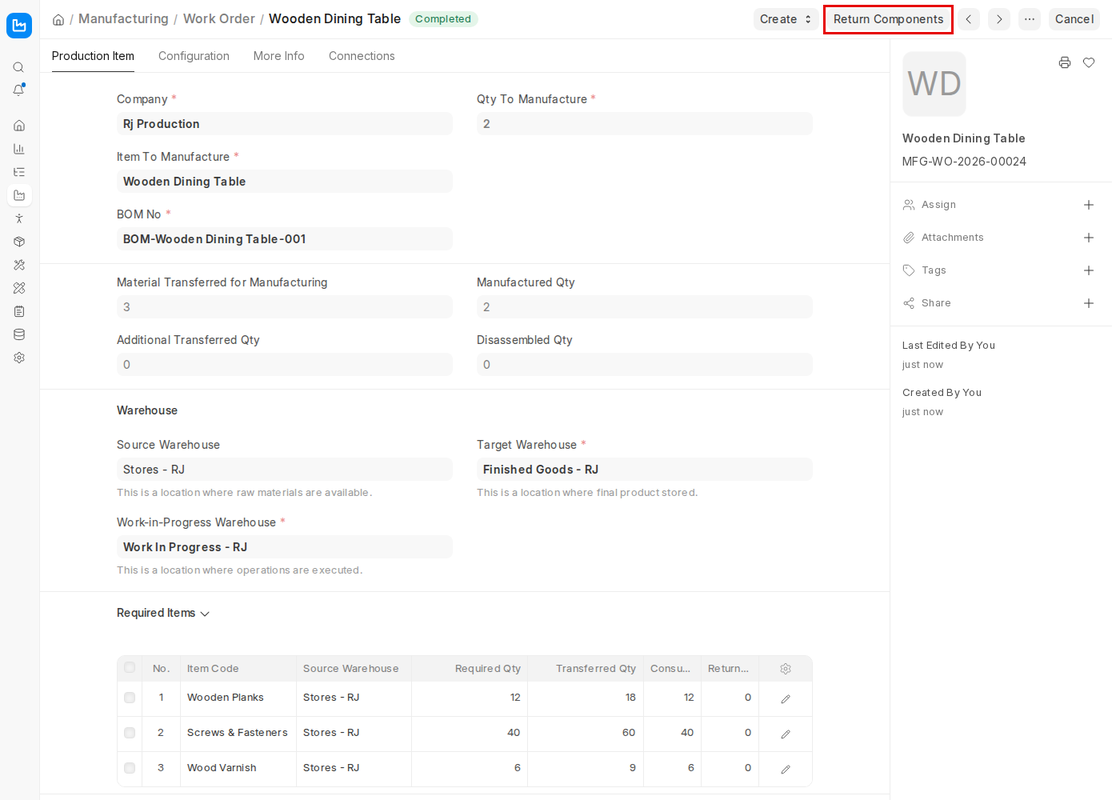
Task: Open the person figure sidebar icon
Action: point(19,219)
